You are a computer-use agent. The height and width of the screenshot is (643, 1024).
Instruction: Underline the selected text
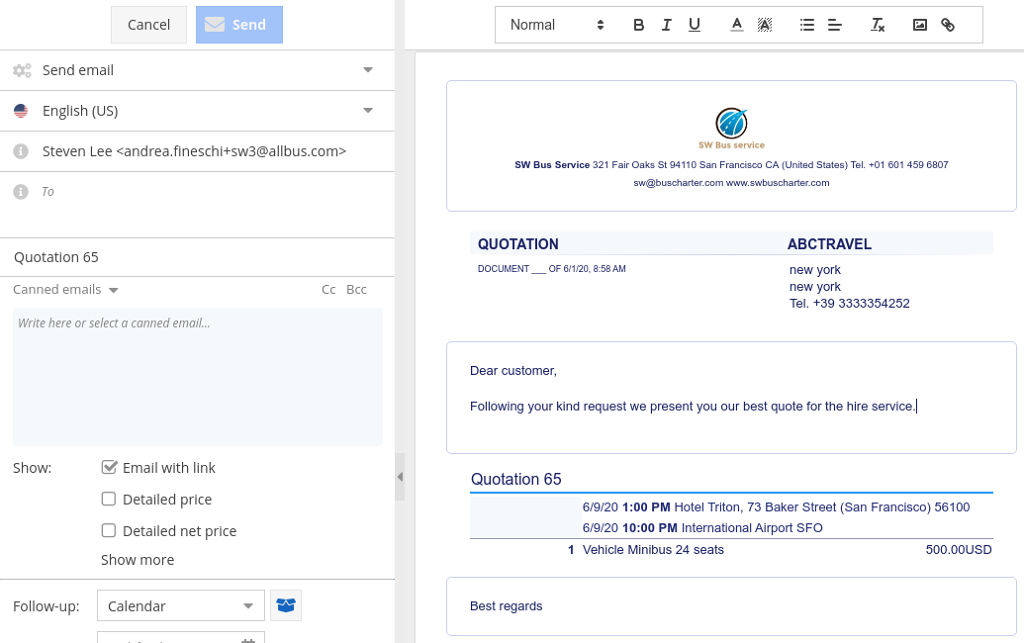tap(694, 25)
